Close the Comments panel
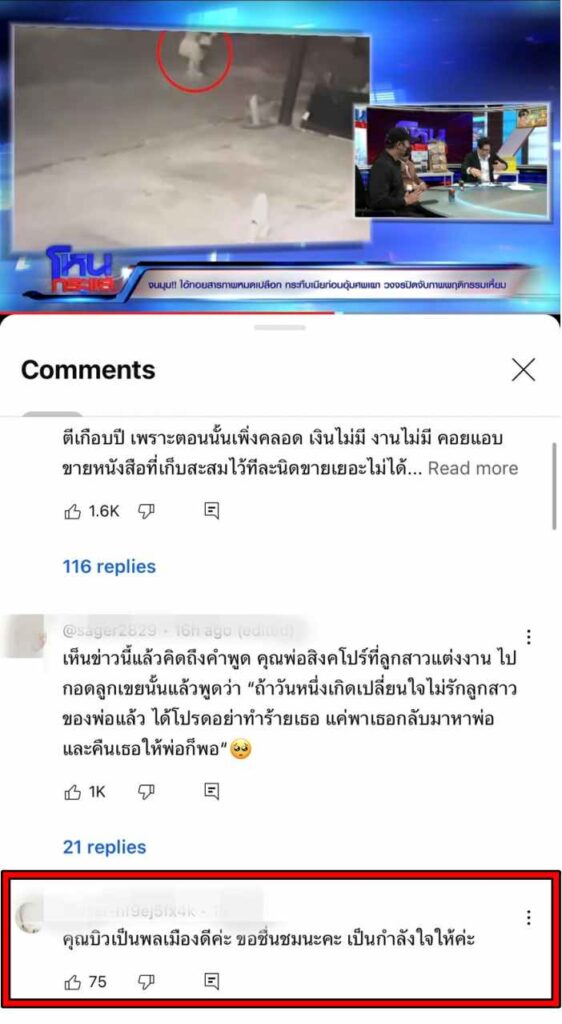This screenshot has width=562, height=1024. (x=523, y=370)
